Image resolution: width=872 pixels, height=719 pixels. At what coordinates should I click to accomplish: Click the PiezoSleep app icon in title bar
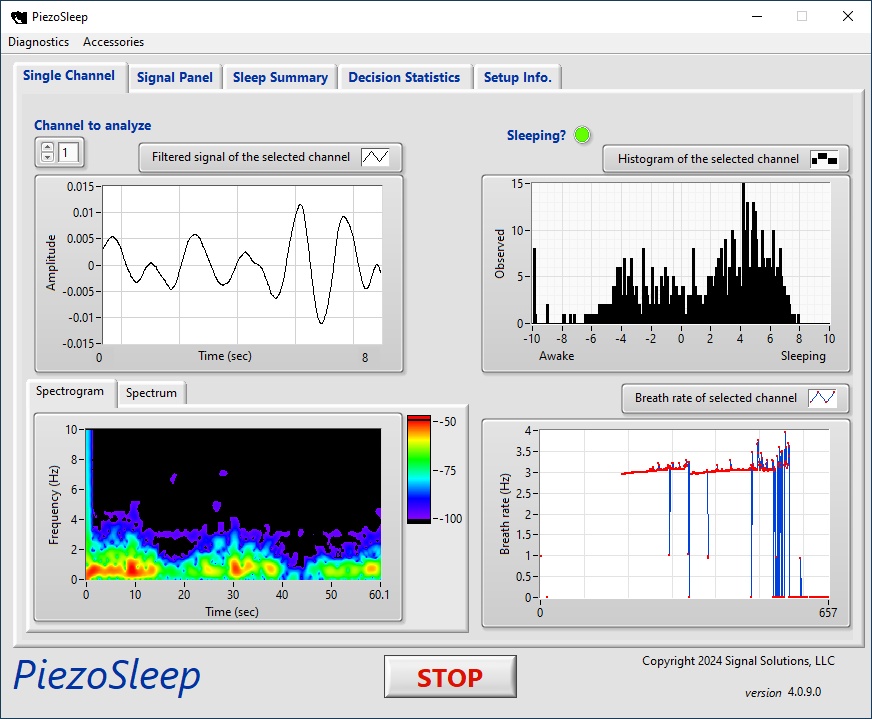pyautogui.click(x=18, y=16)
